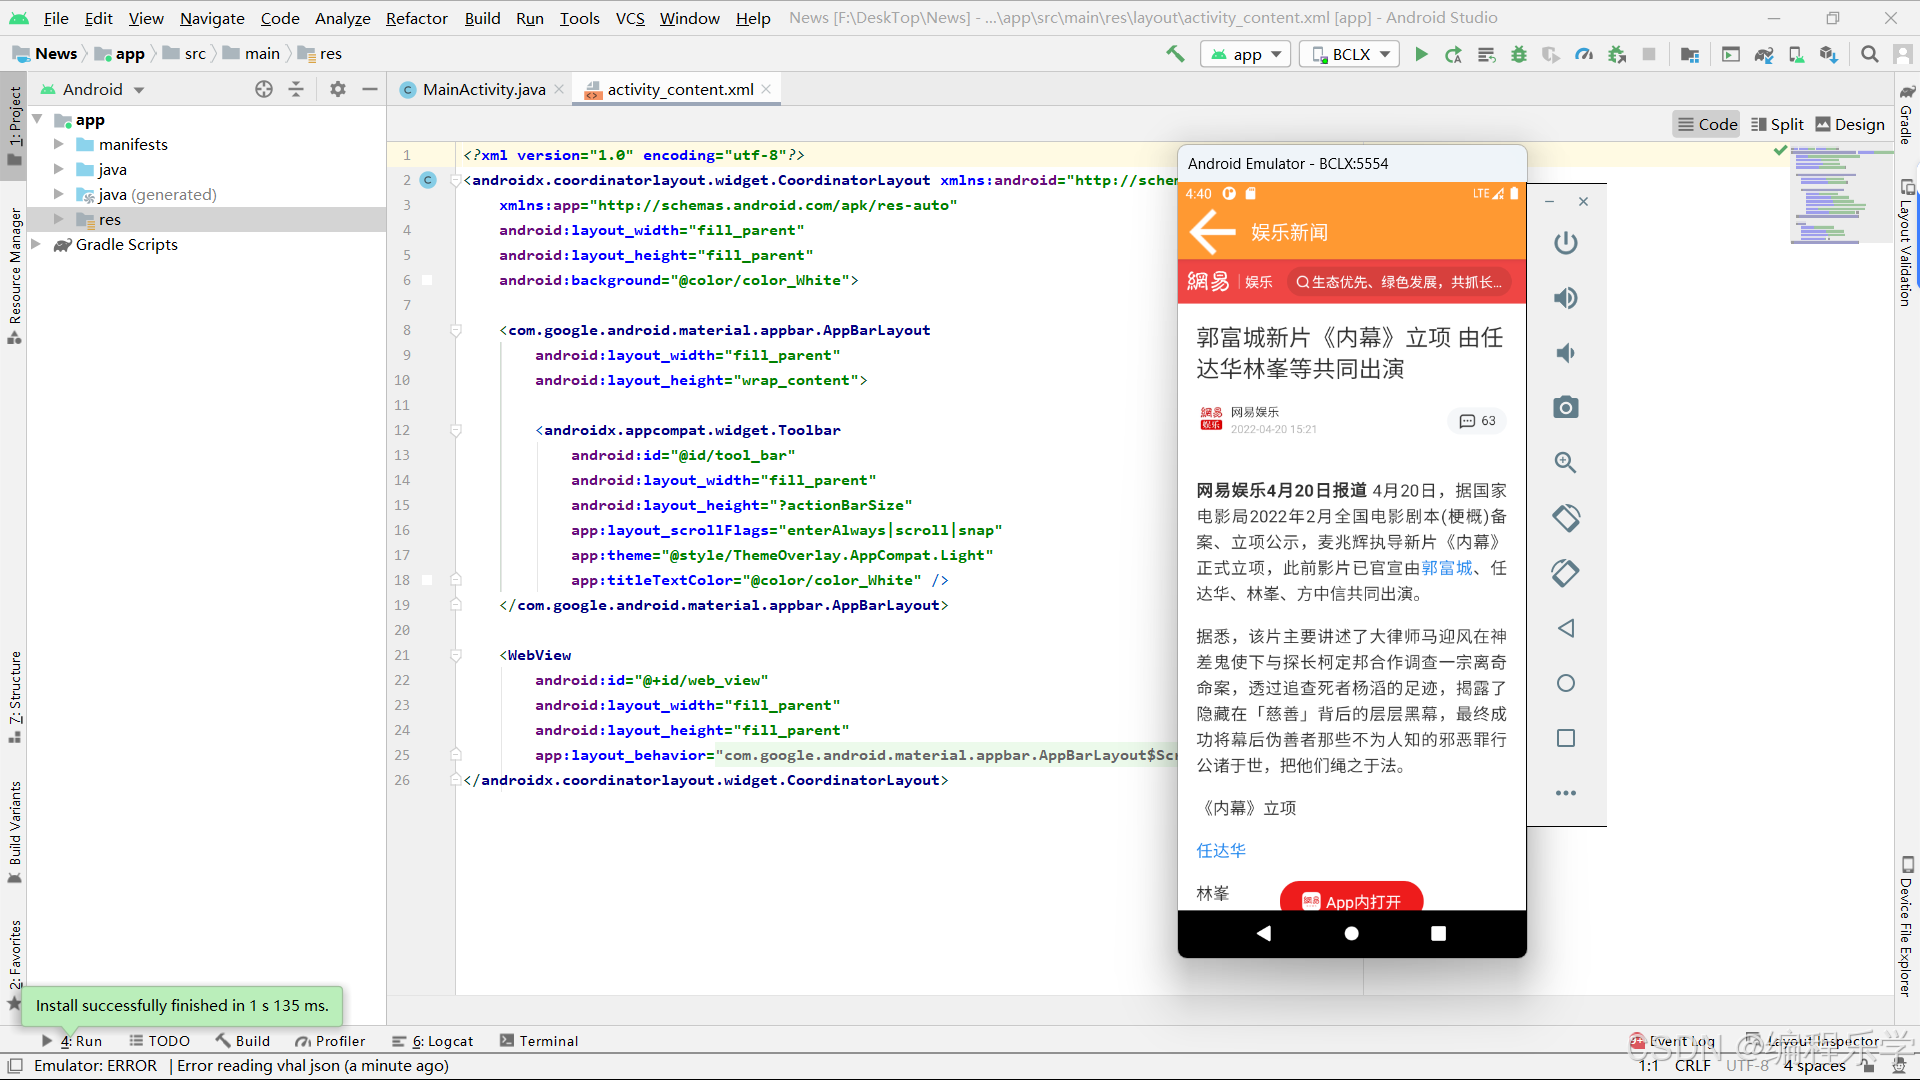Expand the java (generated) folder
The width and height of the screenshot is (1920, 1080).
(58, 194)
